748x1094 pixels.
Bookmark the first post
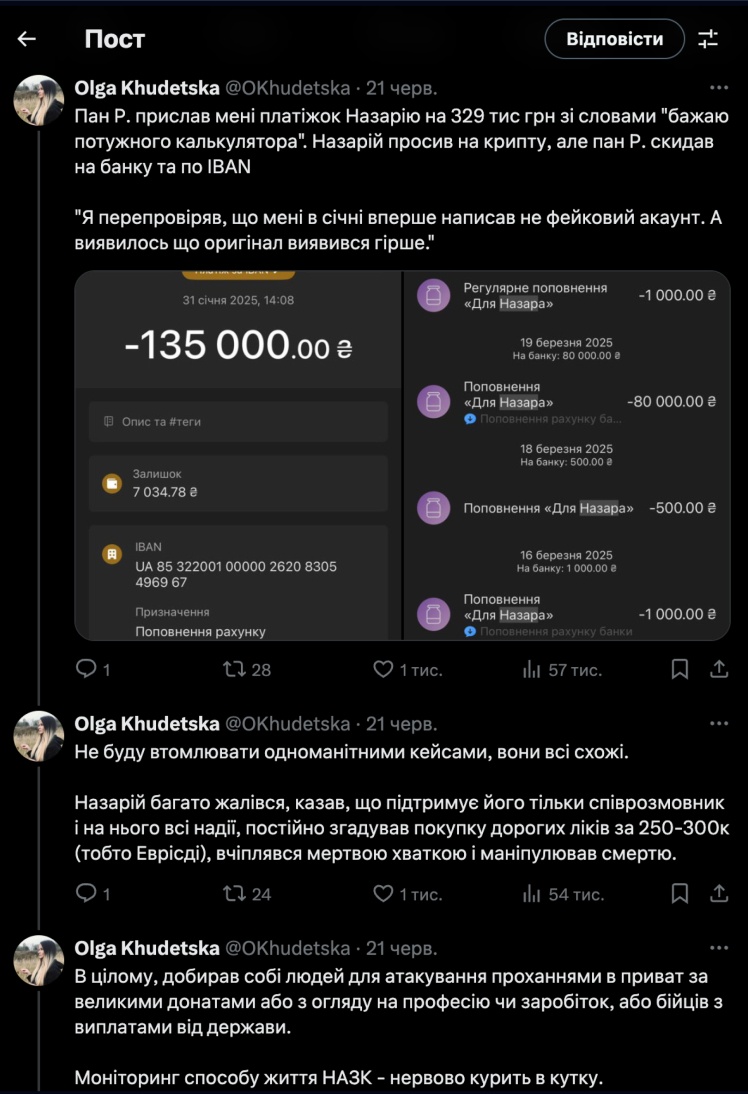[x=680, y=669]
